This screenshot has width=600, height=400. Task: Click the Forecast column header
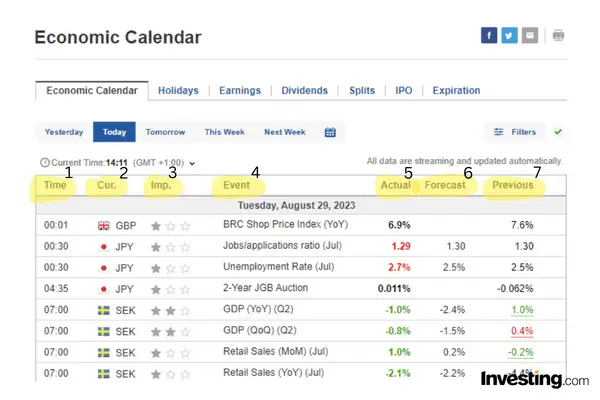coord(445,185)
